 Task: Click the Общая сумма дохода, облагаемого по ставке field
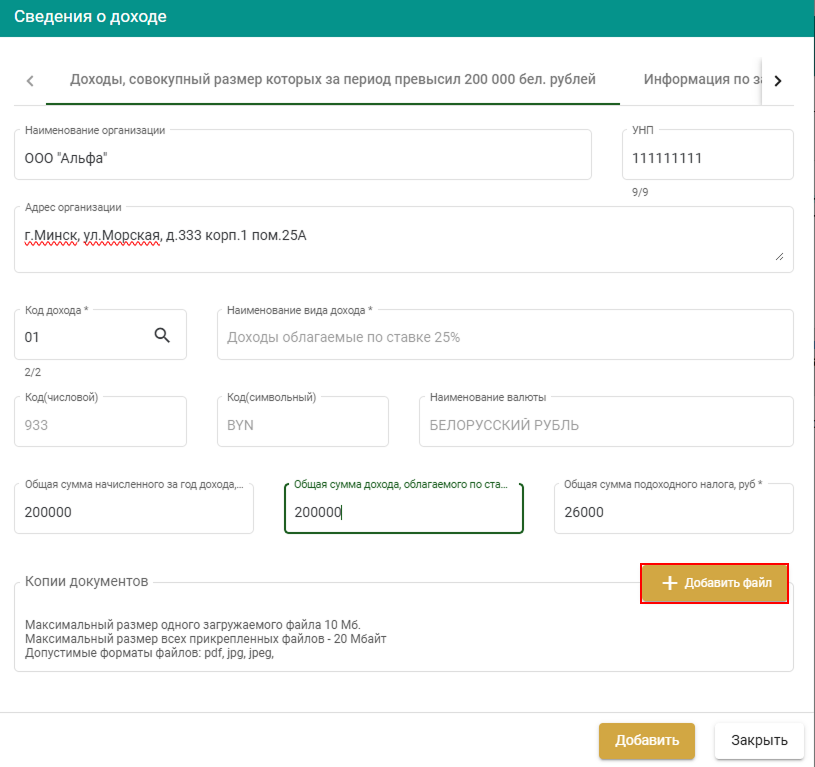pyautogui.click(x=403, y=512)
